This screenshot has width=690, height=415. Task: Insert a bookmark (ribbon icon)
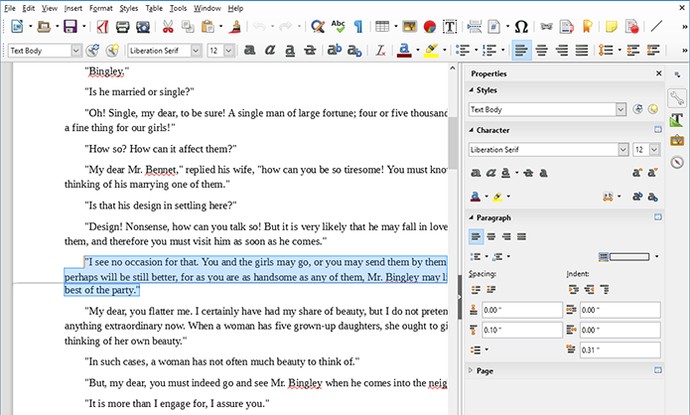click(x=587, y=27)
